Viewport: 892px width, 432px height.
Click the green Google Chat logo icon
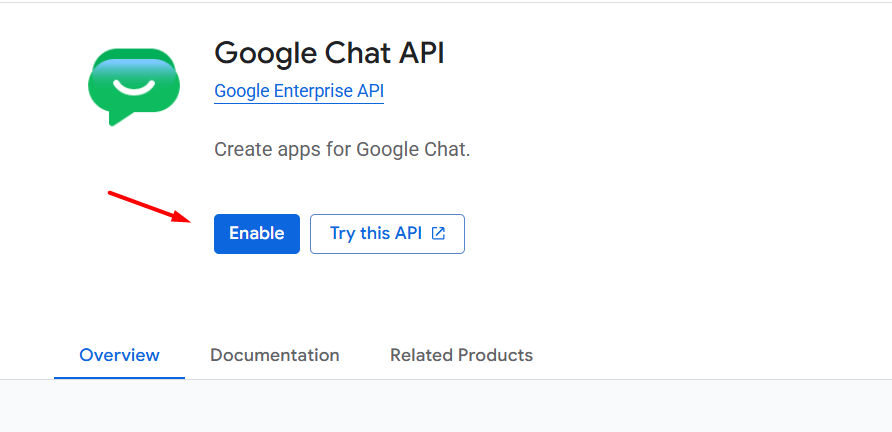[134, 87]
